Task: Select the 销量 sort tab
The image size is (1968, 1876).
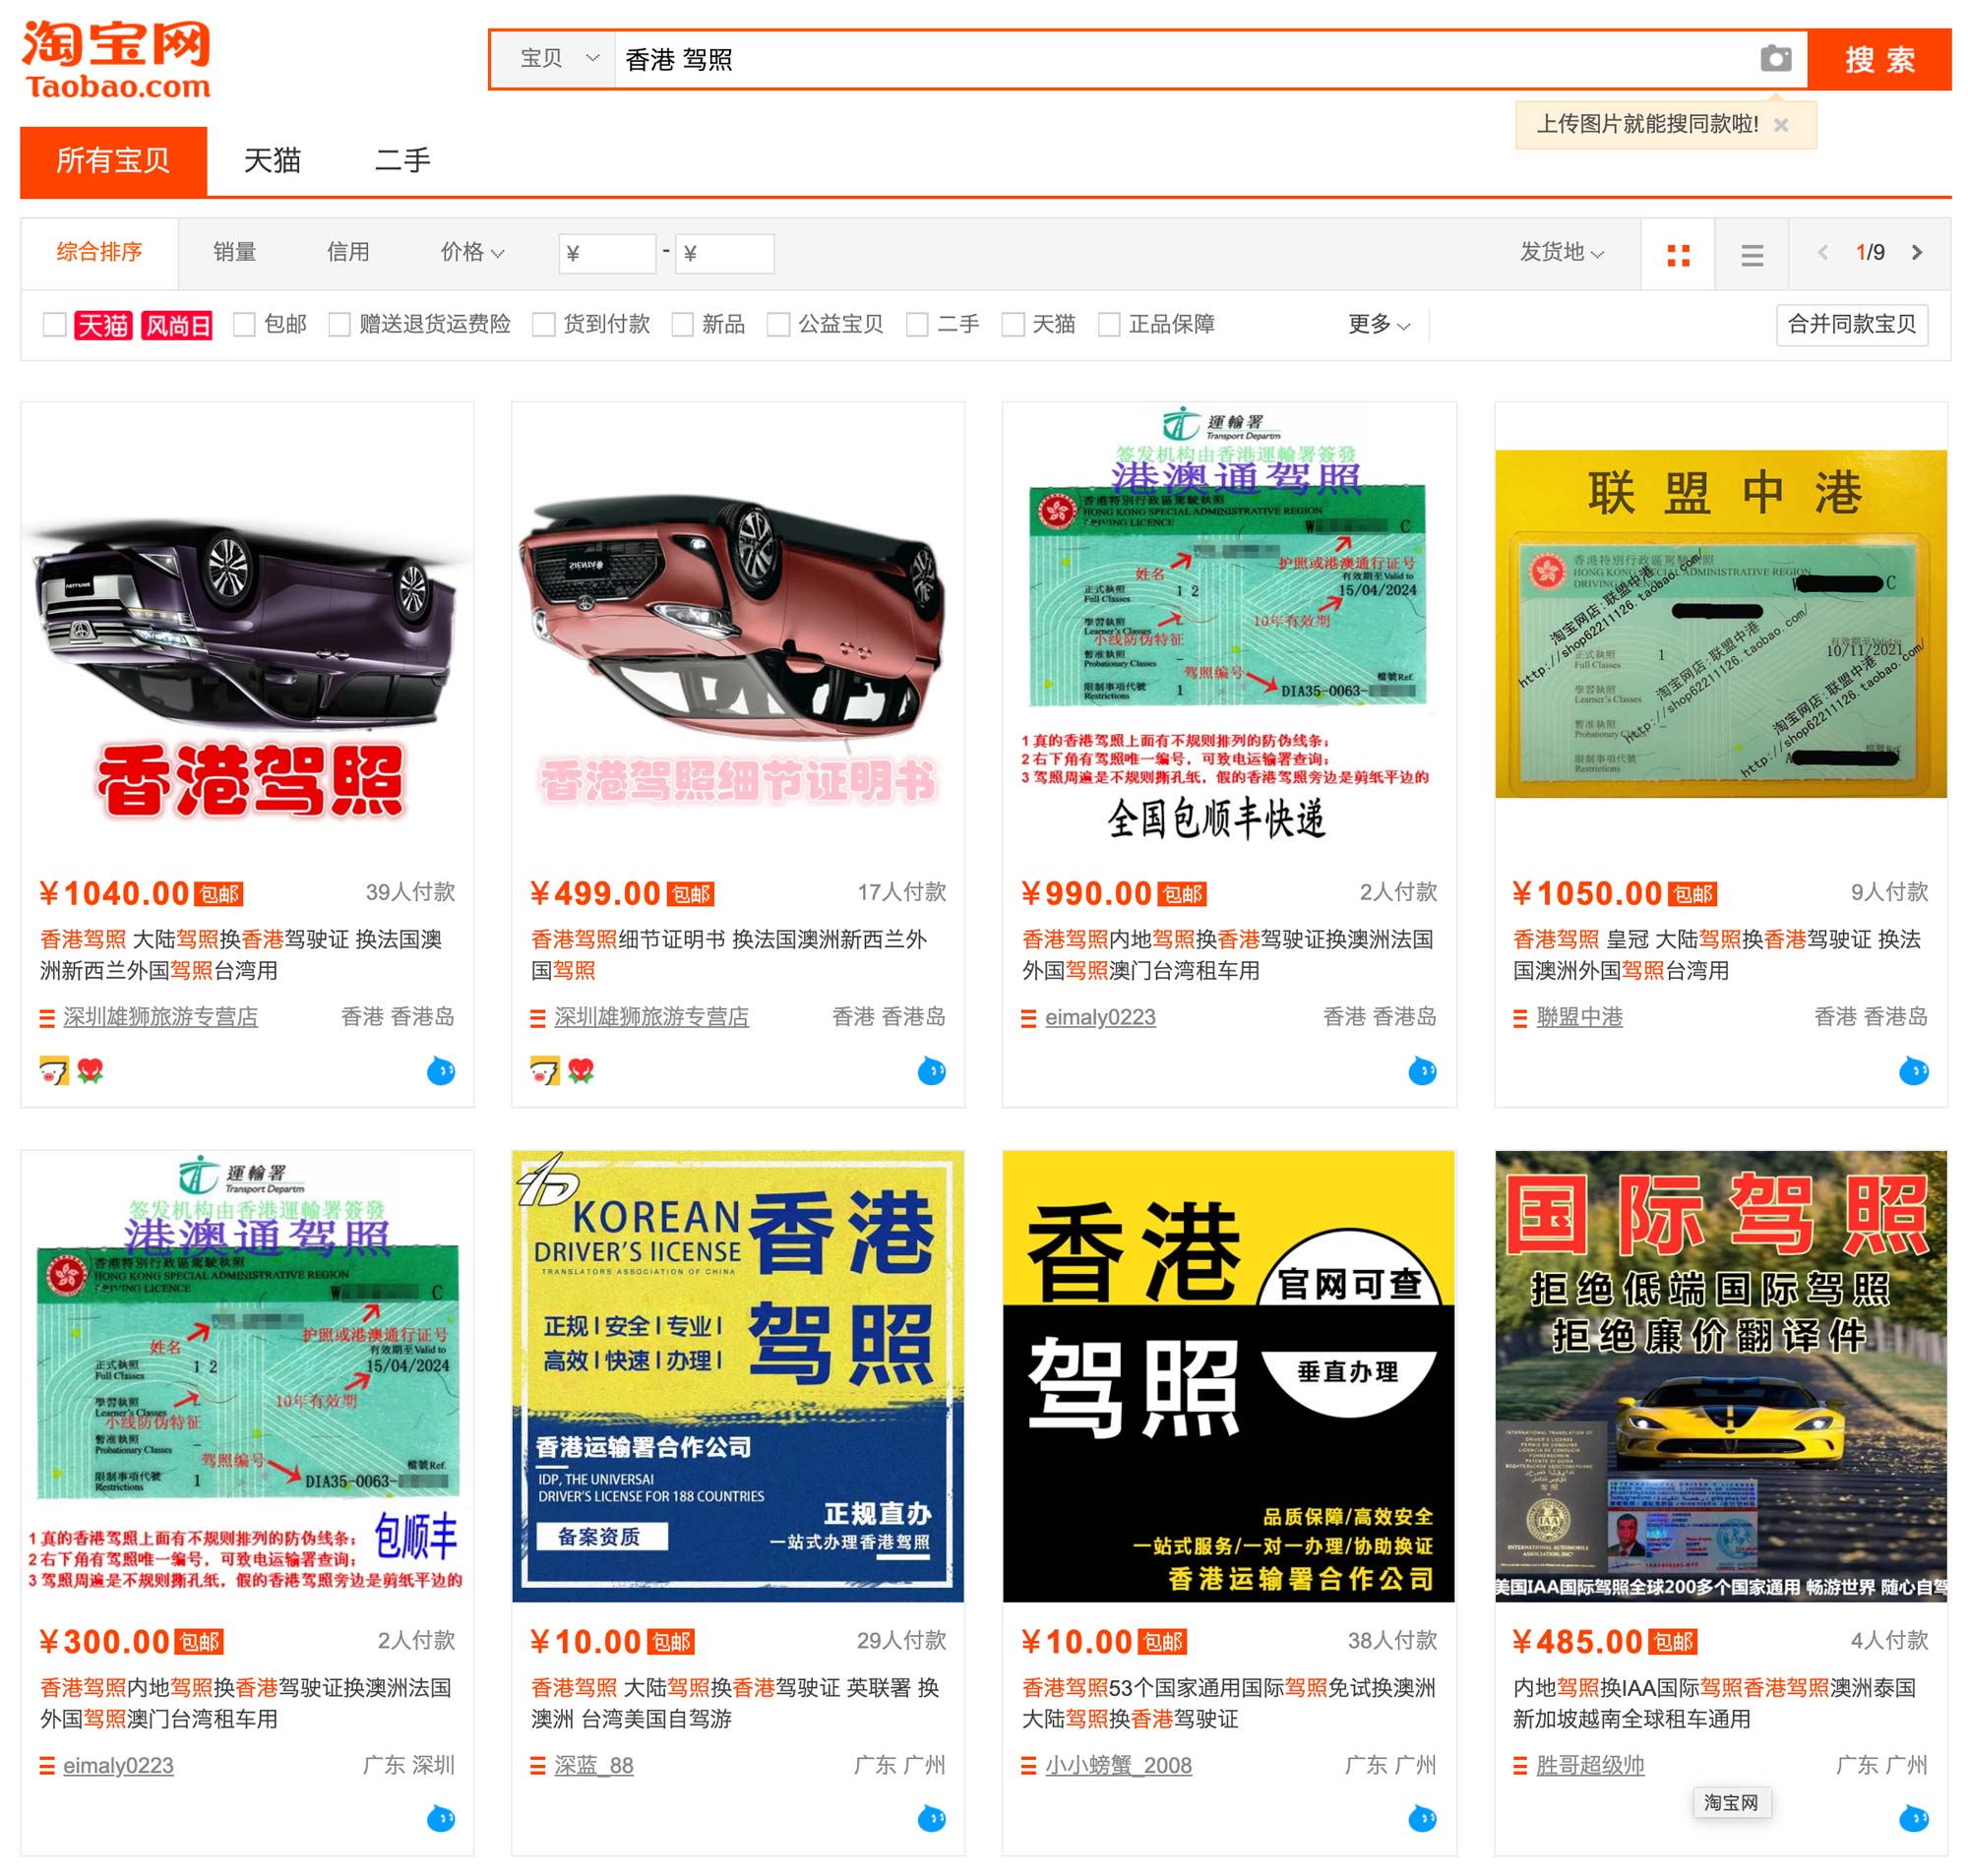Action: point(234,252)
